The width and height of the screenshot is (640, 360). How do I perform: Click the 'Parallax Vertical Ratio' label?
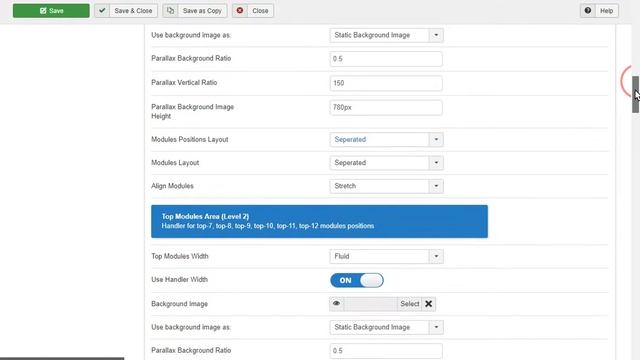pos(184,82)
